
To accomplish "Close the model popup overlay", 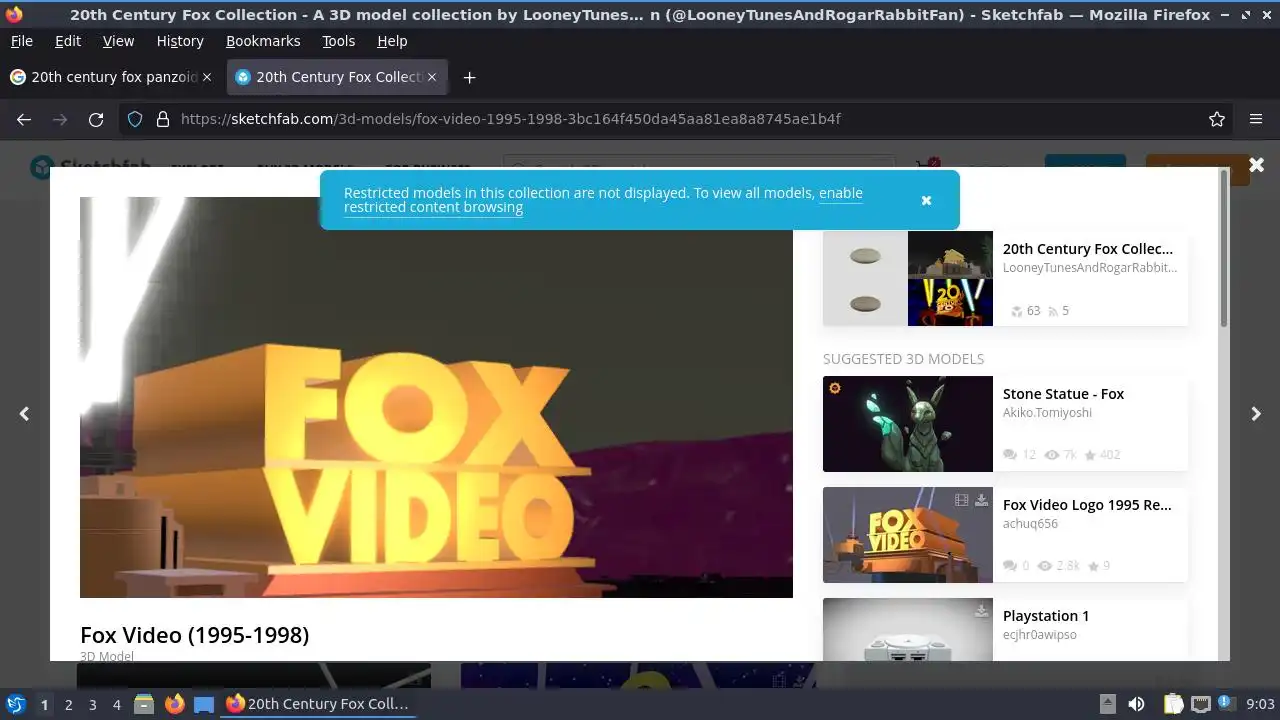I will pyautogui.click(x=1256, y=165).
